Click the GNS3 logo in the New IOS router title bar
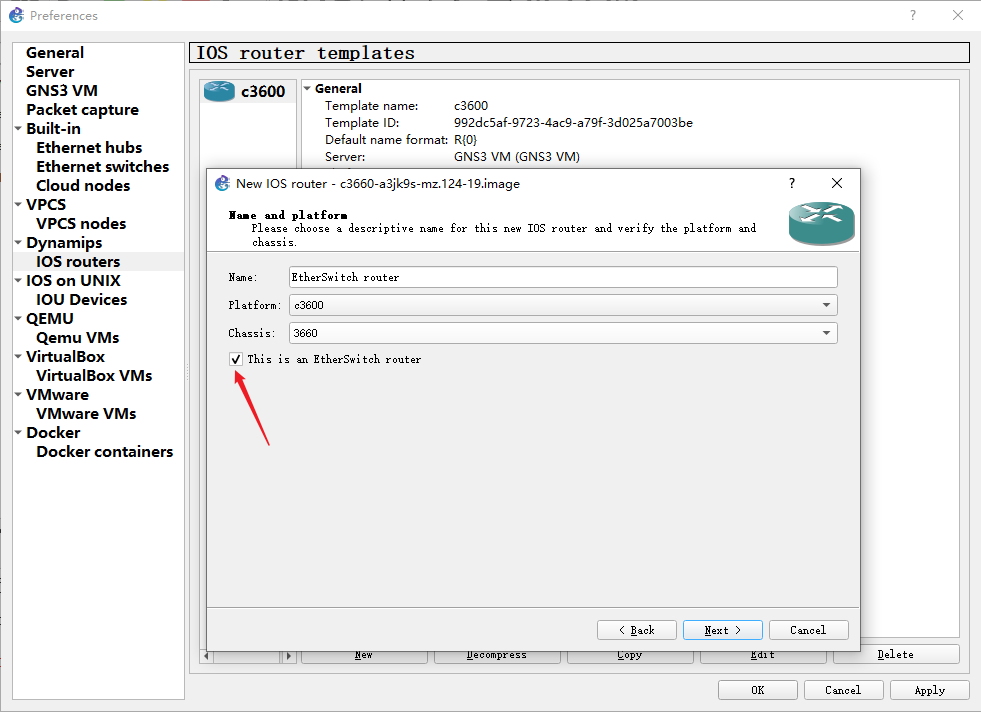The image size is (981, 712). click(222, 183)
